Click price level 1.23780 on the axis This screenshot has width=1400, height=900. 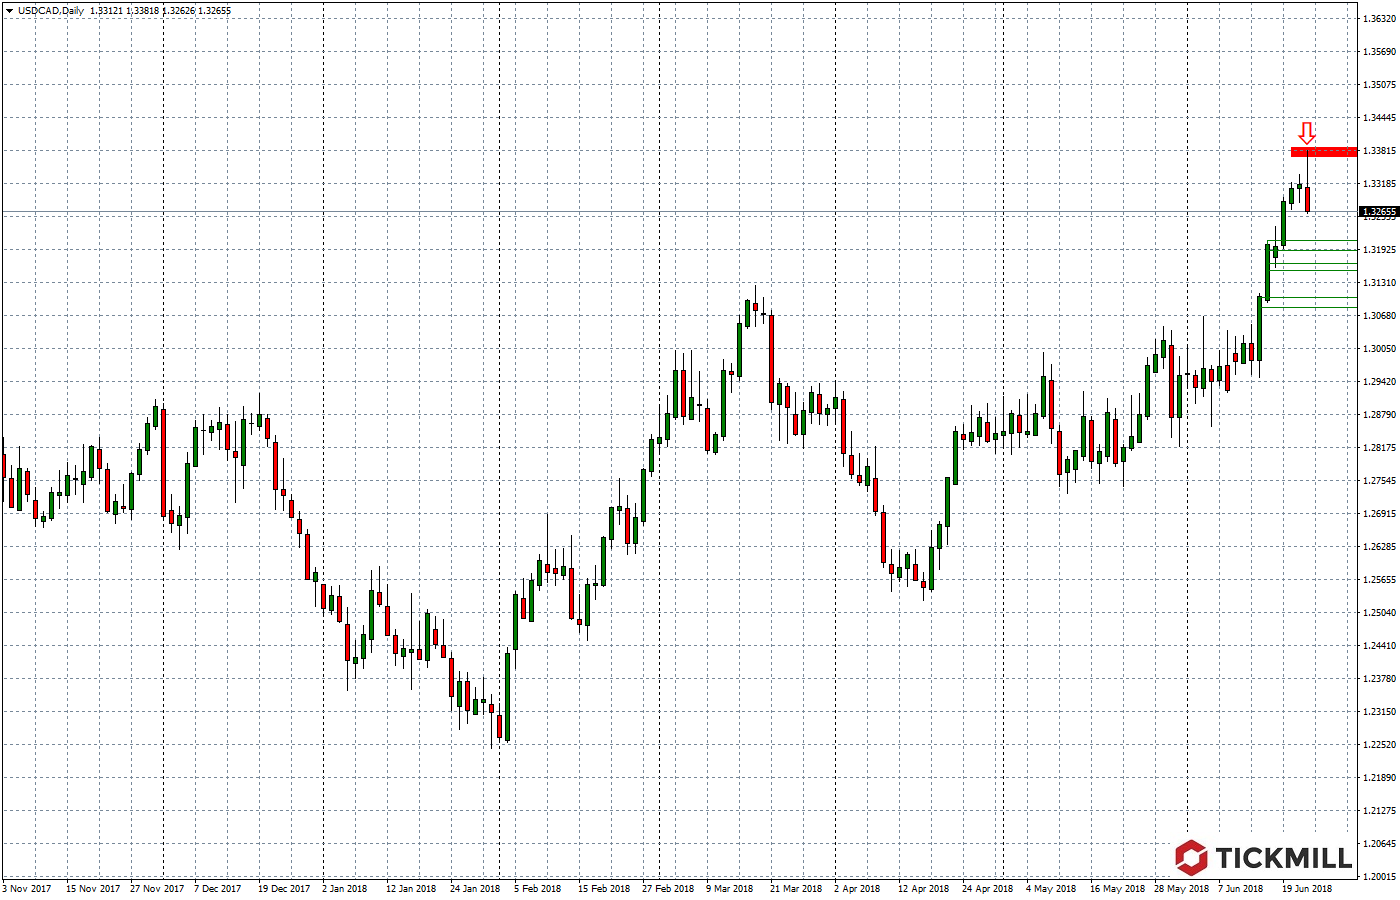coord(1380,679)
